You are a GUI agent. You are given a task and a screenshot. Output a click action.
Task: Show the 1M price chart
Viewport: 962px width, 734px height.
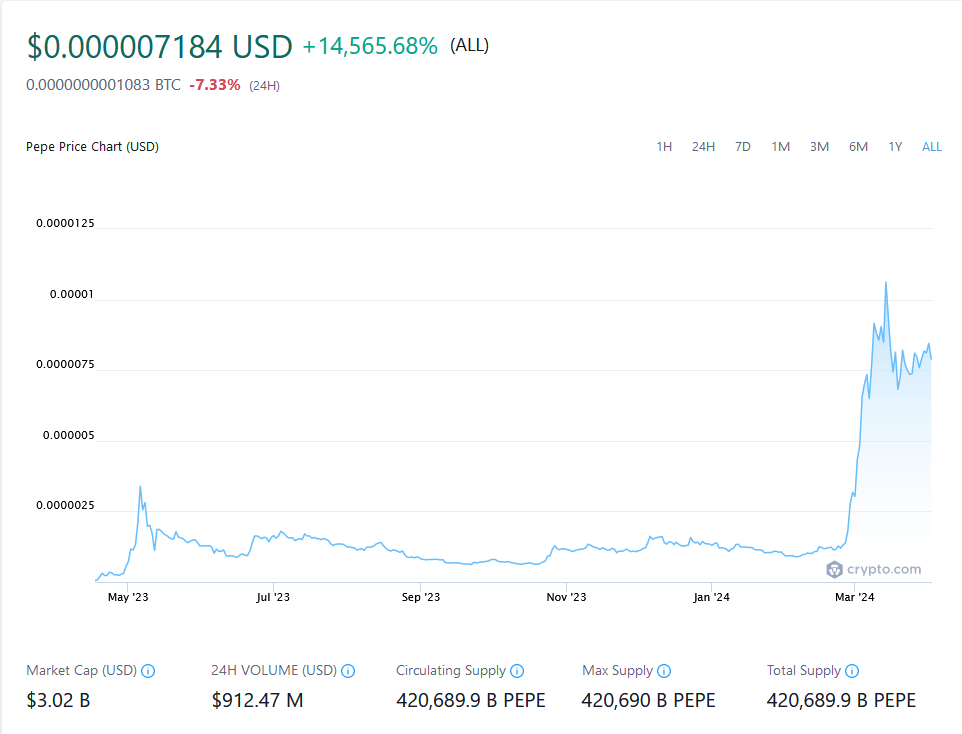781,147
